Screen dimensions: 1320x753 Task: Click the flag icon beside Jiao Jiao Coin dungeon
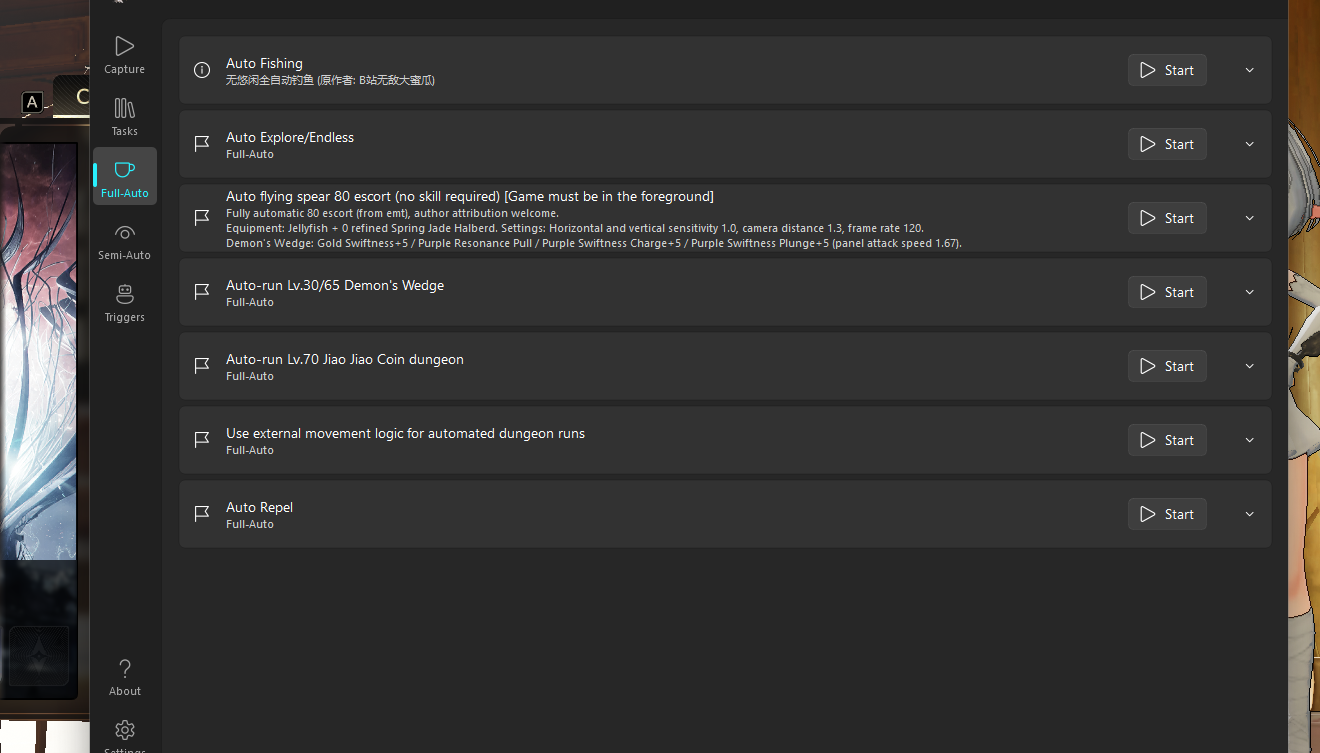pos(202,366)
